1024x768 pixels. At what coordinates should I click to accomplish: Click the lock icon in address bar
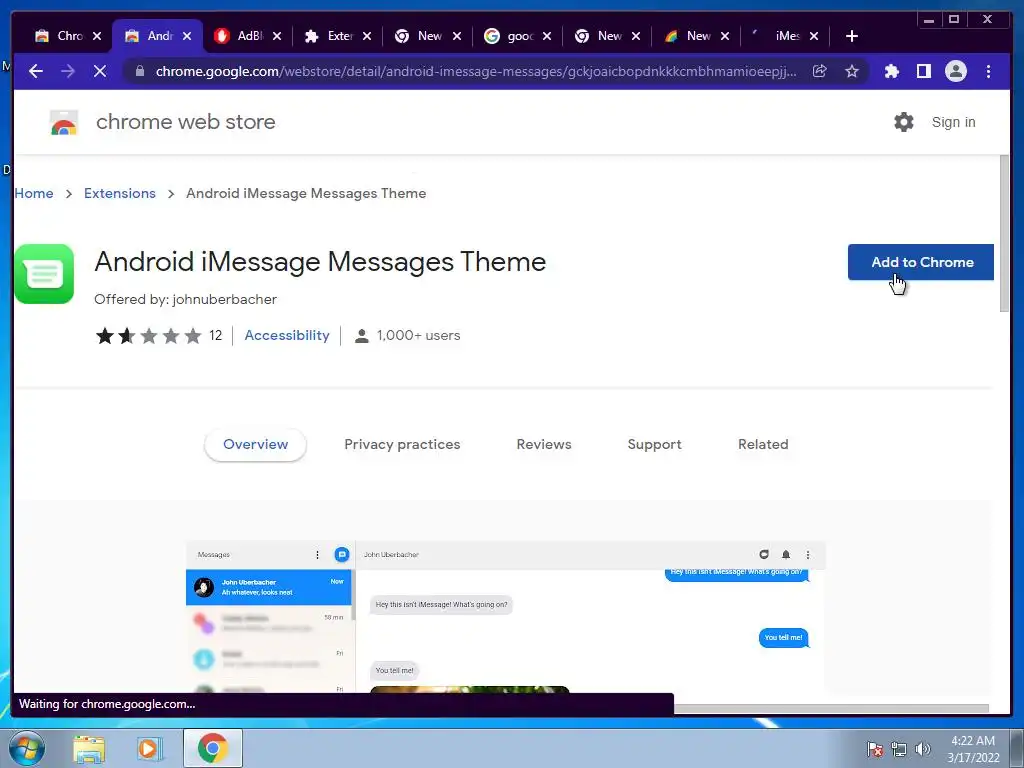coord(139,71)
